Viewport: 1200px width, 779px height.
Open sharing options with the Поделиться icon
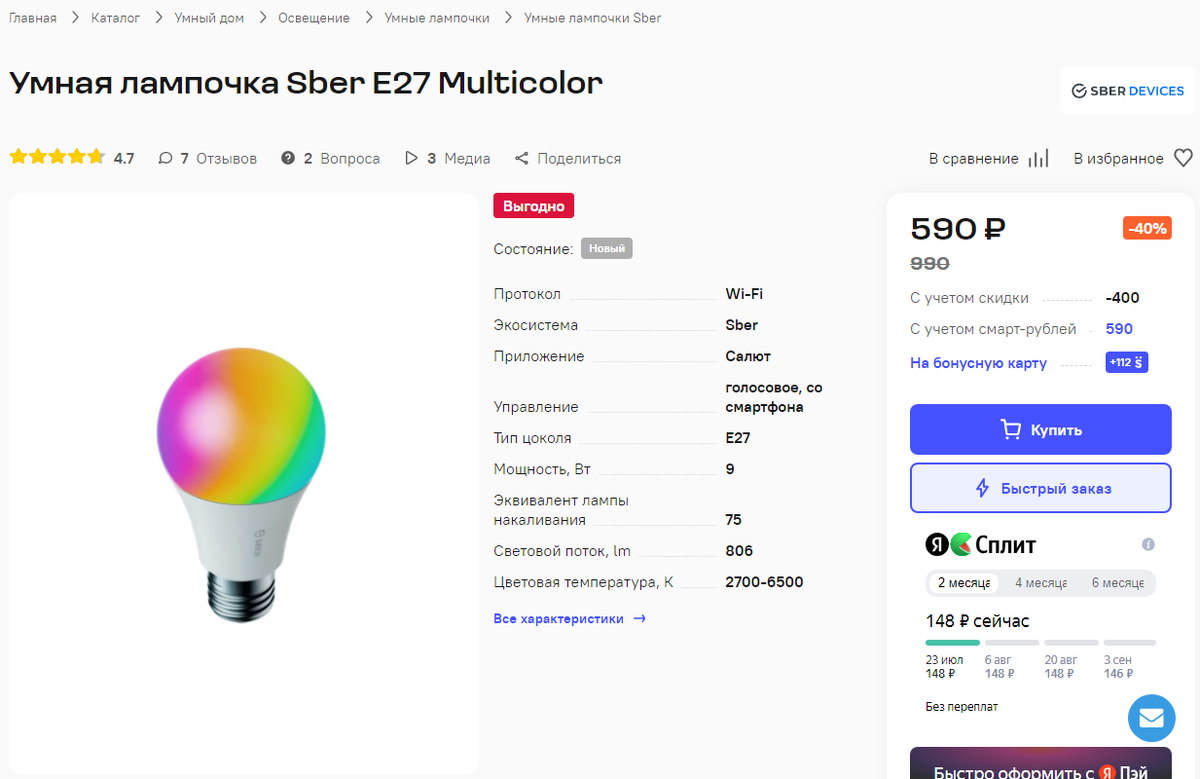[522, 157]
